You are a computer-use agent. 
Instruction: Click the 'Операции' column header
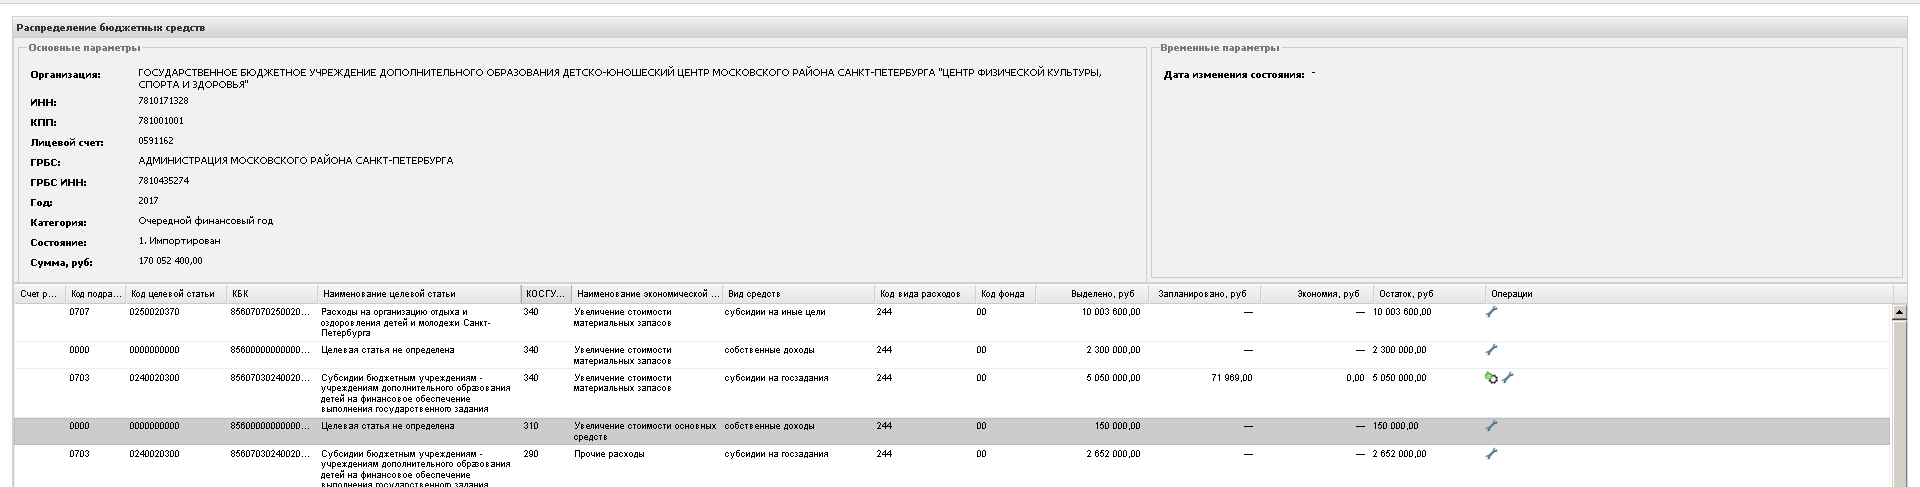[x=1688, y=294]
